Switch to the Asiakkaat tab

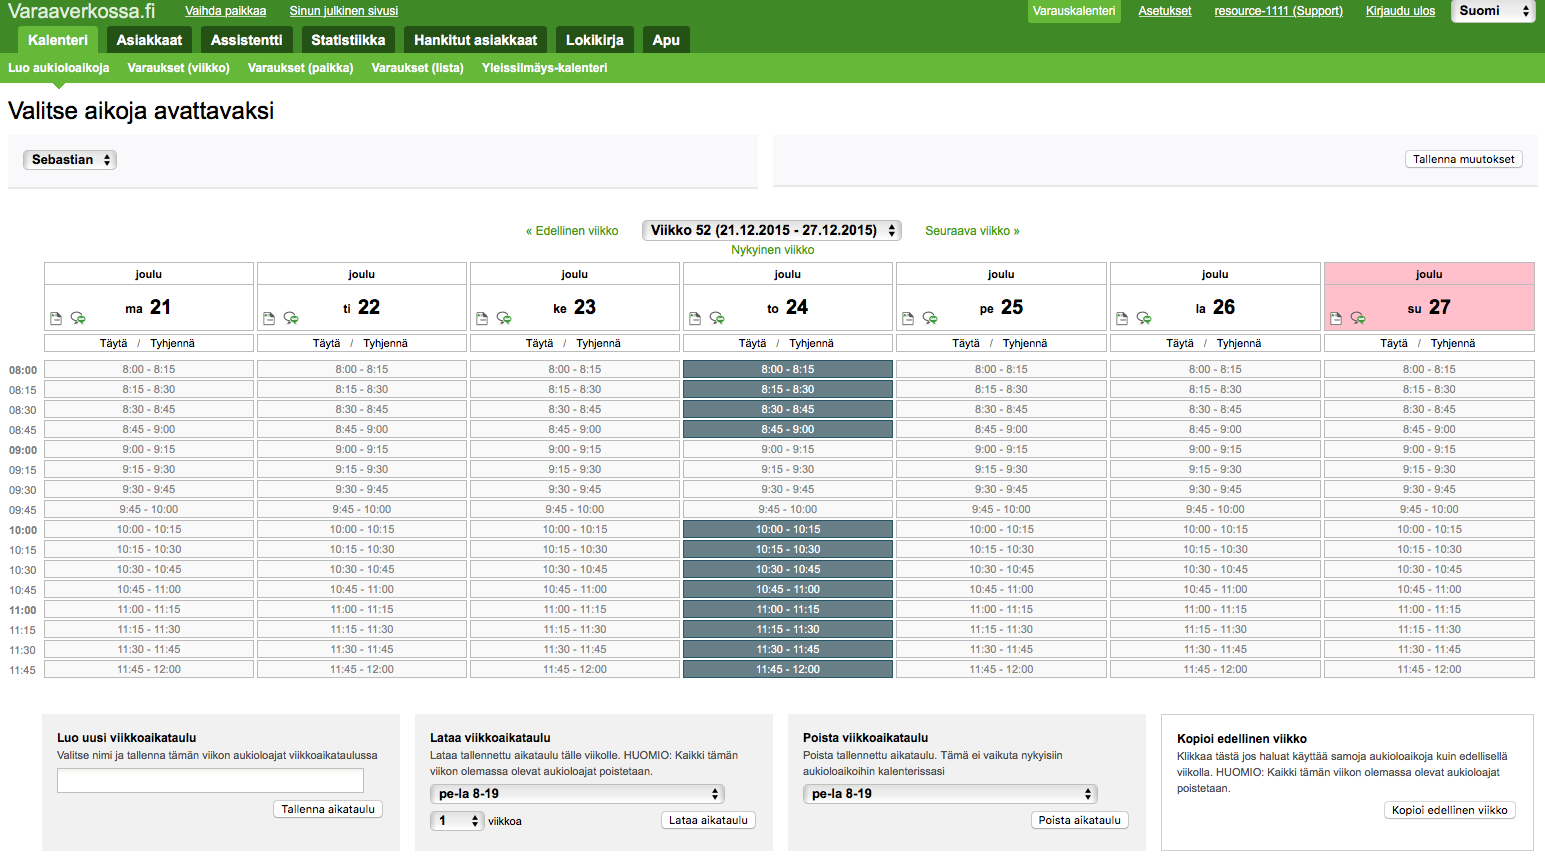[149, 40]
